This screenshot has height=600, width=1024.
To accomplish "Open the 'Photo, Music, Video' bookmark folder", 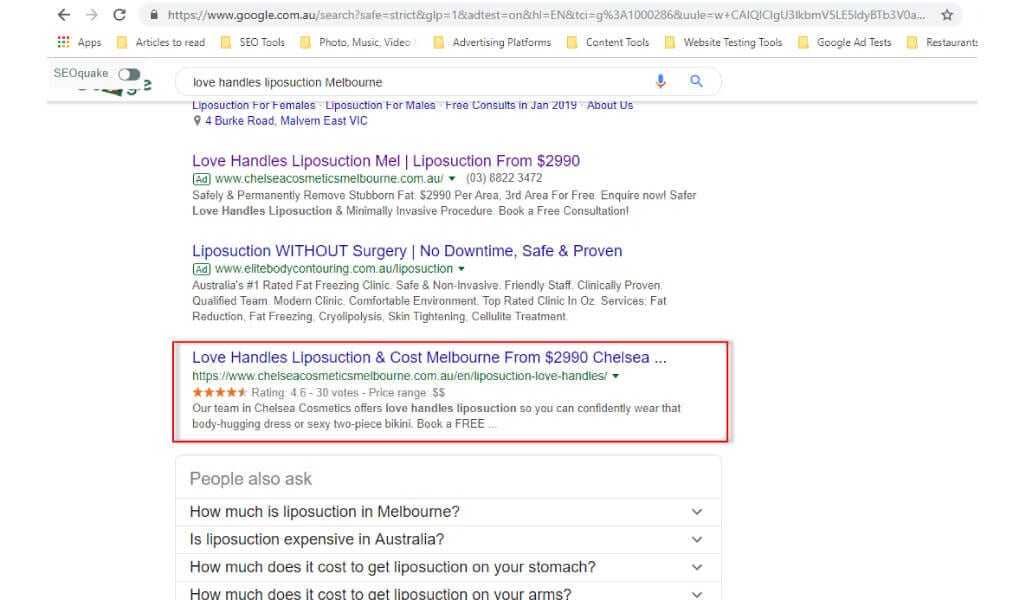I will pyautogui.click(x=355, y=42).
